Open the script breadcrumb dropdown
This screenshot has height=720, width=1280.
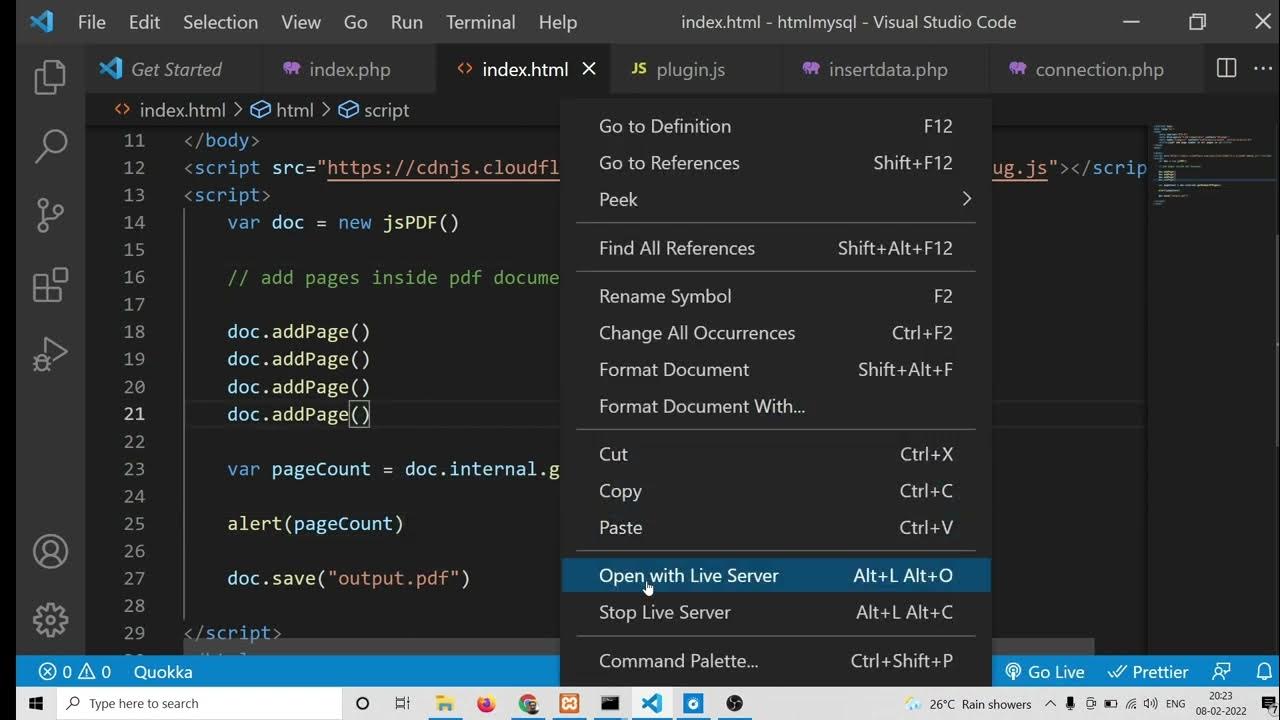(x=374, y=110)
